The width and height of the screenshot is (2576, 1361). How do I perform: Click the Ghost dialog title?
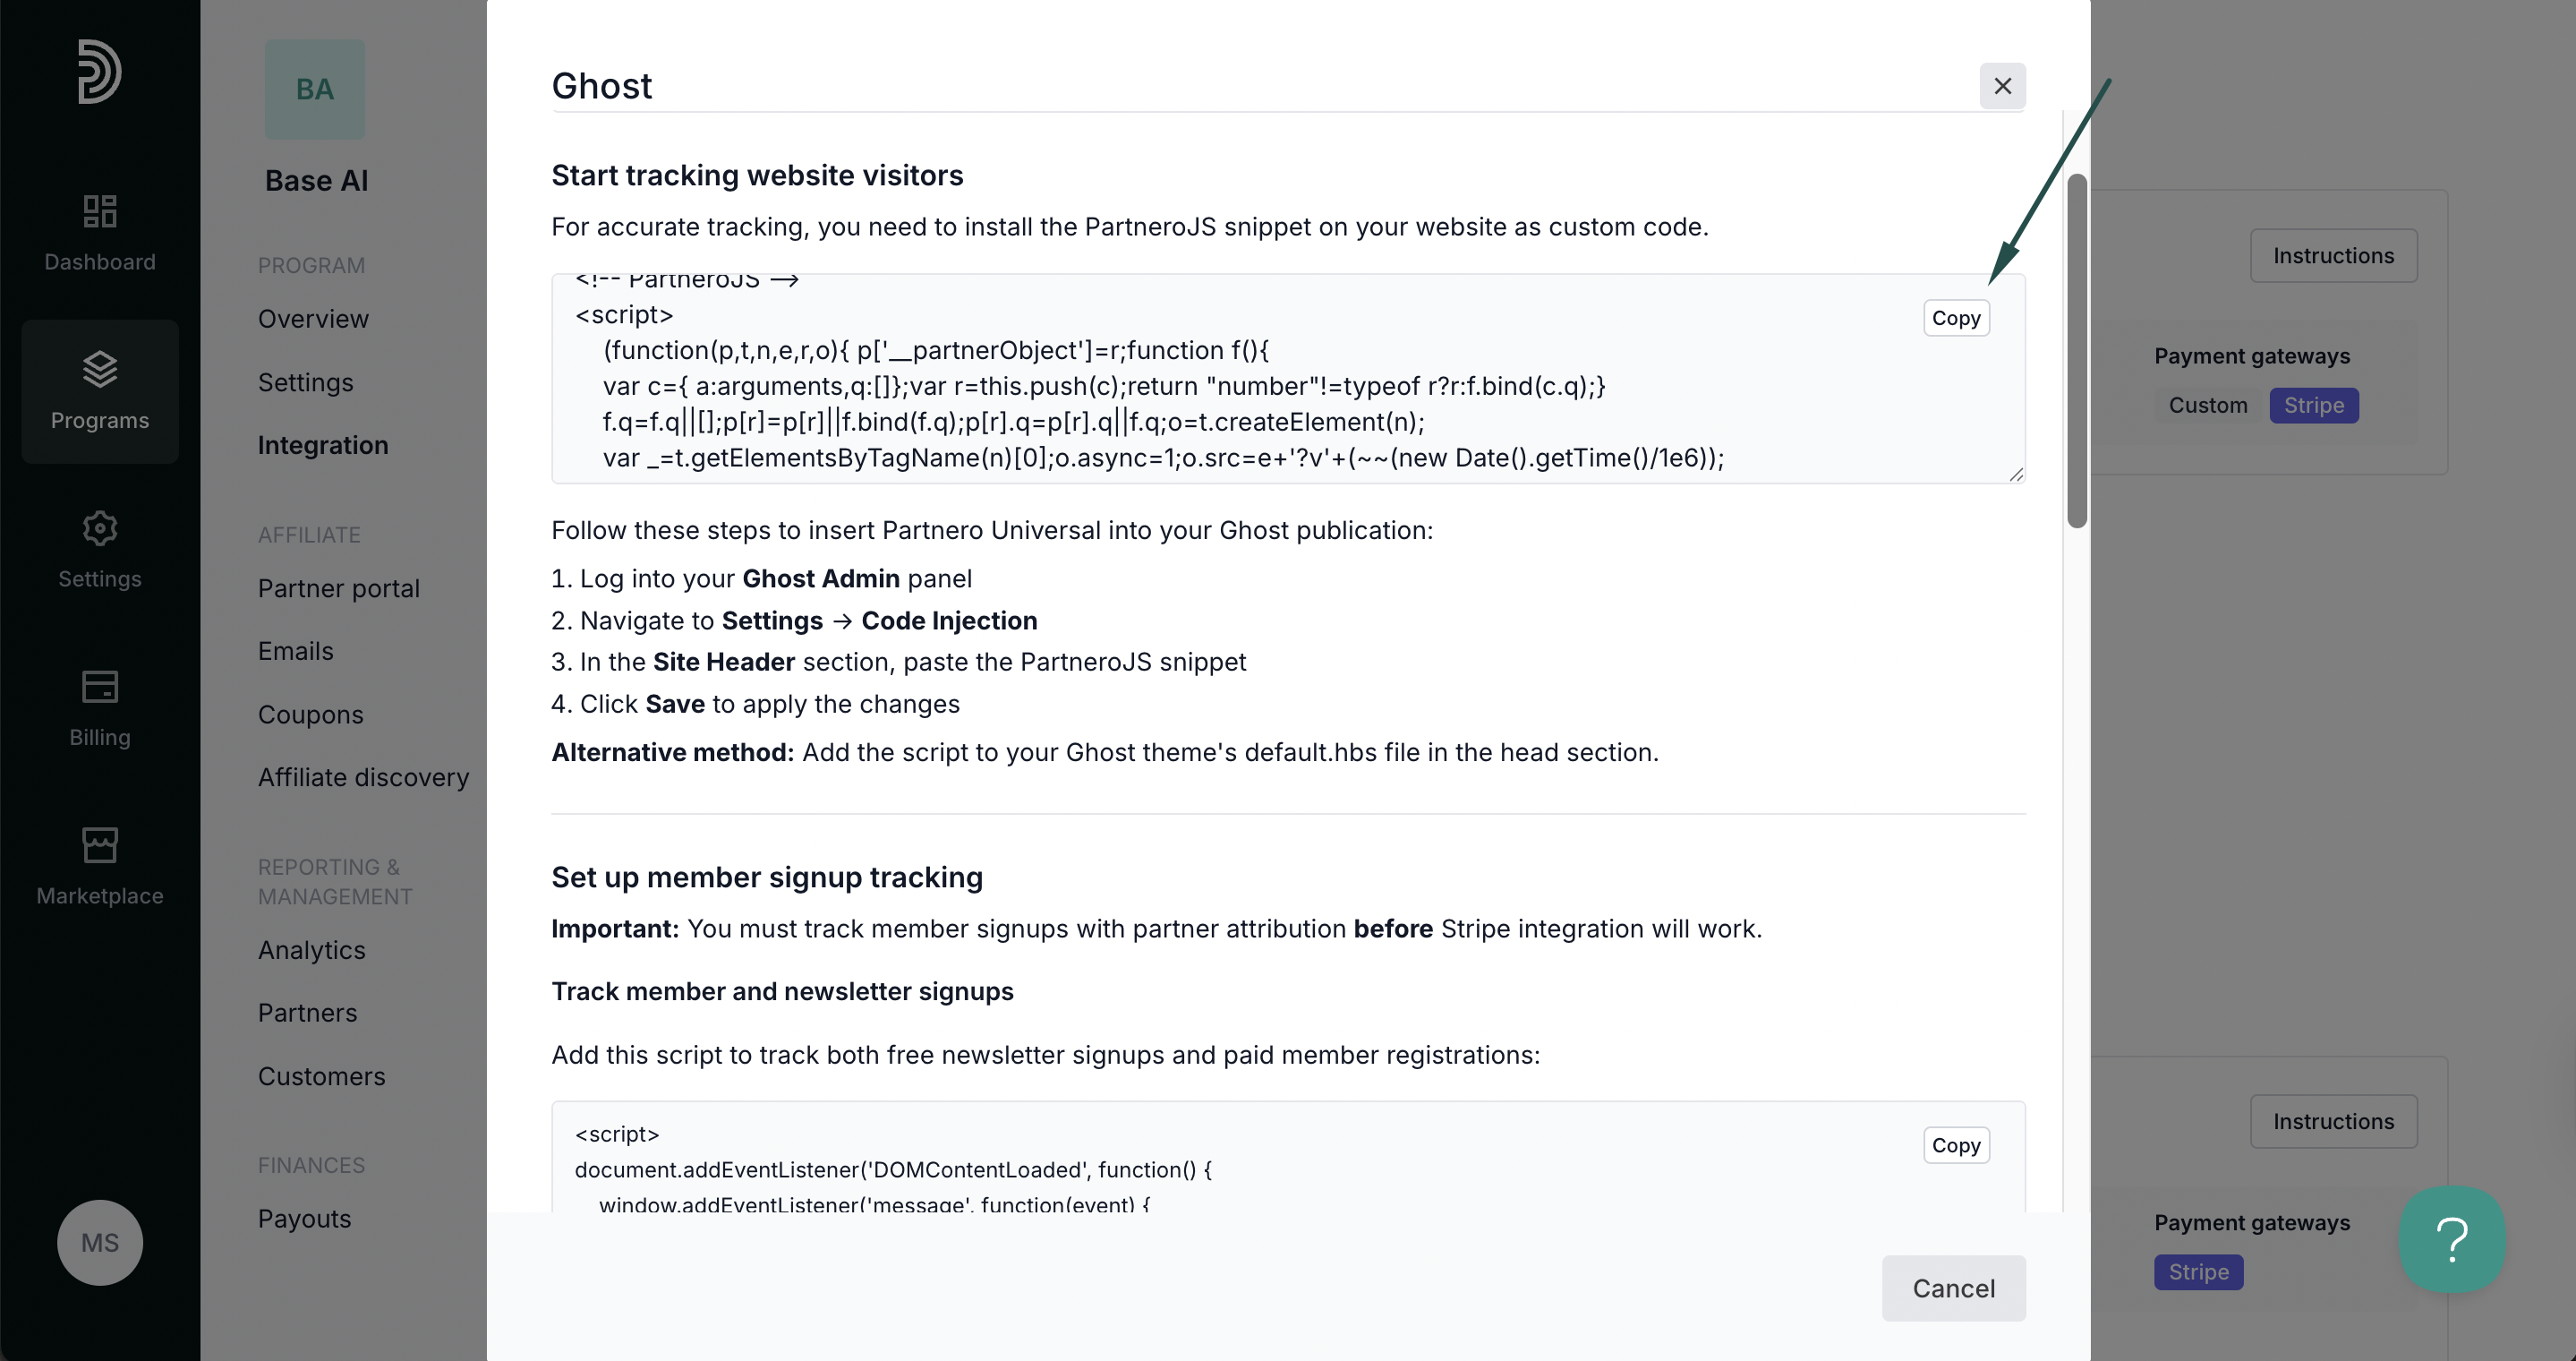pyautogui.click(x=602, y=86)
